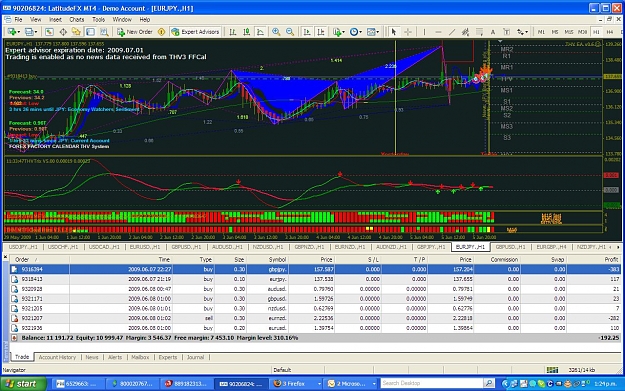Click the New Order toolbar button
This screenshot has width=625, height=391.
click(134, 32)
